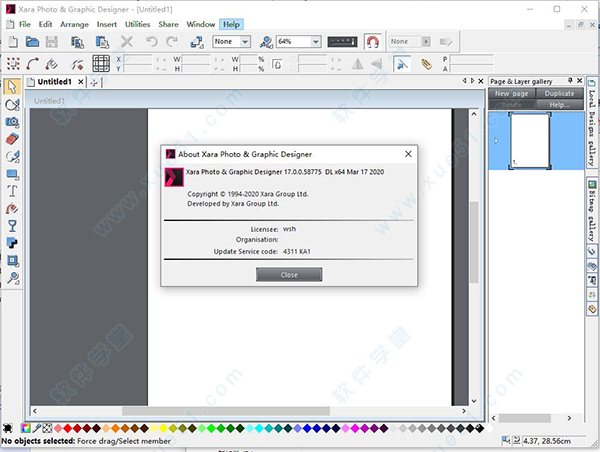Open the Insert menu
600x452 pixels.
107,24
